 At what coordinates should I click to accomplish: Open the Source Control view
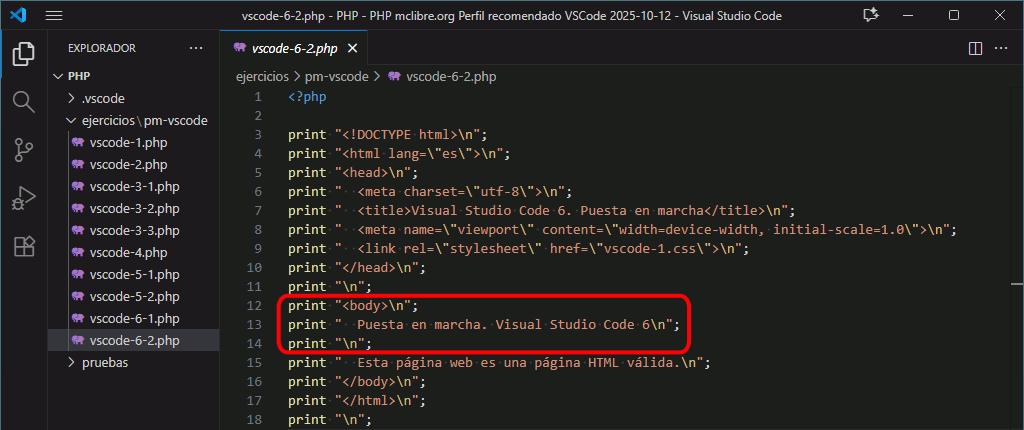click(x=24, y=150)
